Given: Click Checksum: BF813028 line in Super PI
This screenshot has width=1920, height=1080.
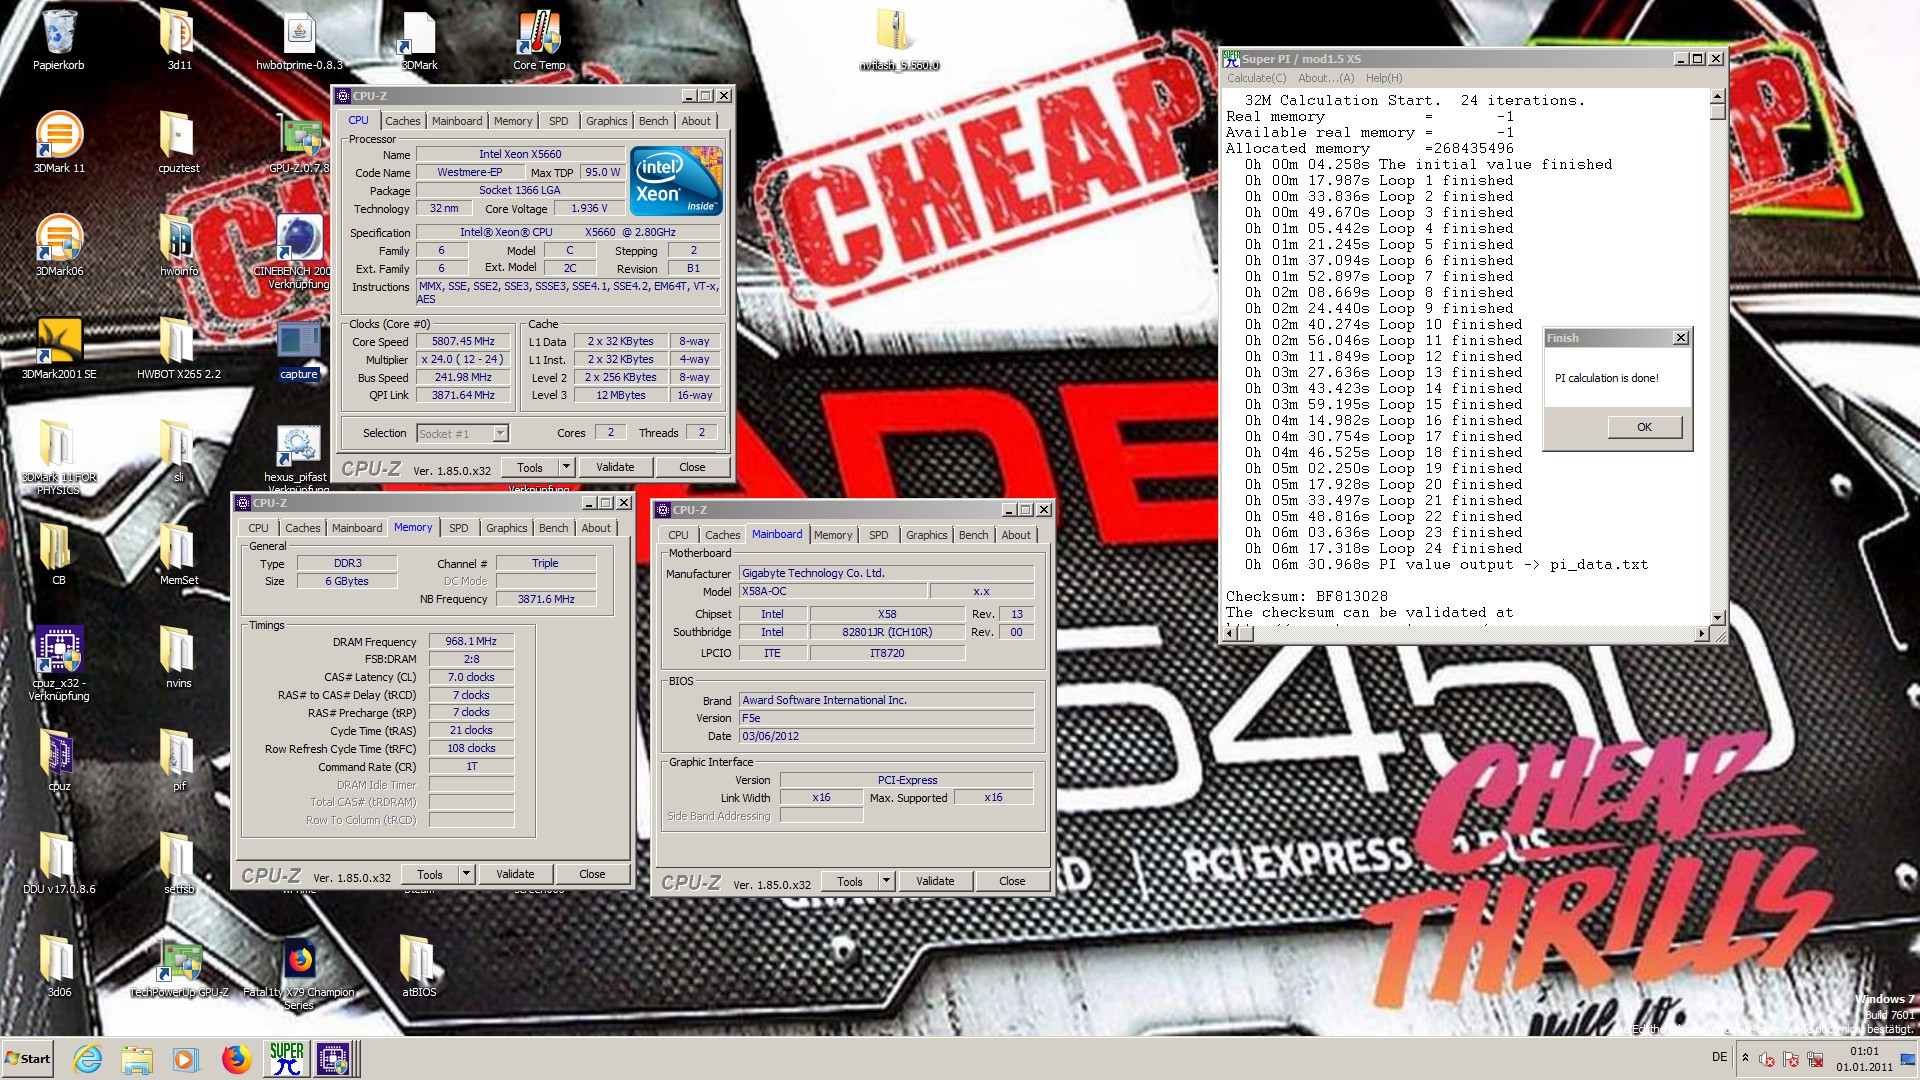Looking at the screenshot, I should (x=1306, y=596).
